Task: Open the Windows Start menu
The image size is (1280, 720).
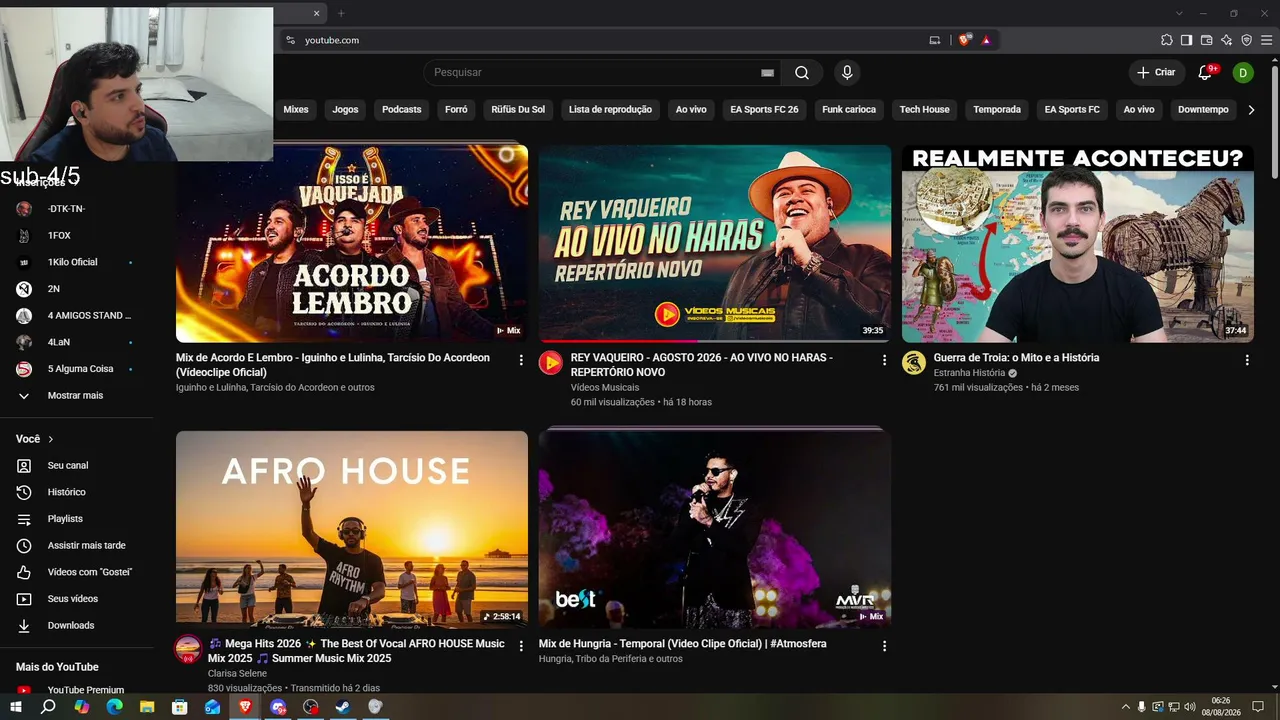Action: [x=16, y=707]
